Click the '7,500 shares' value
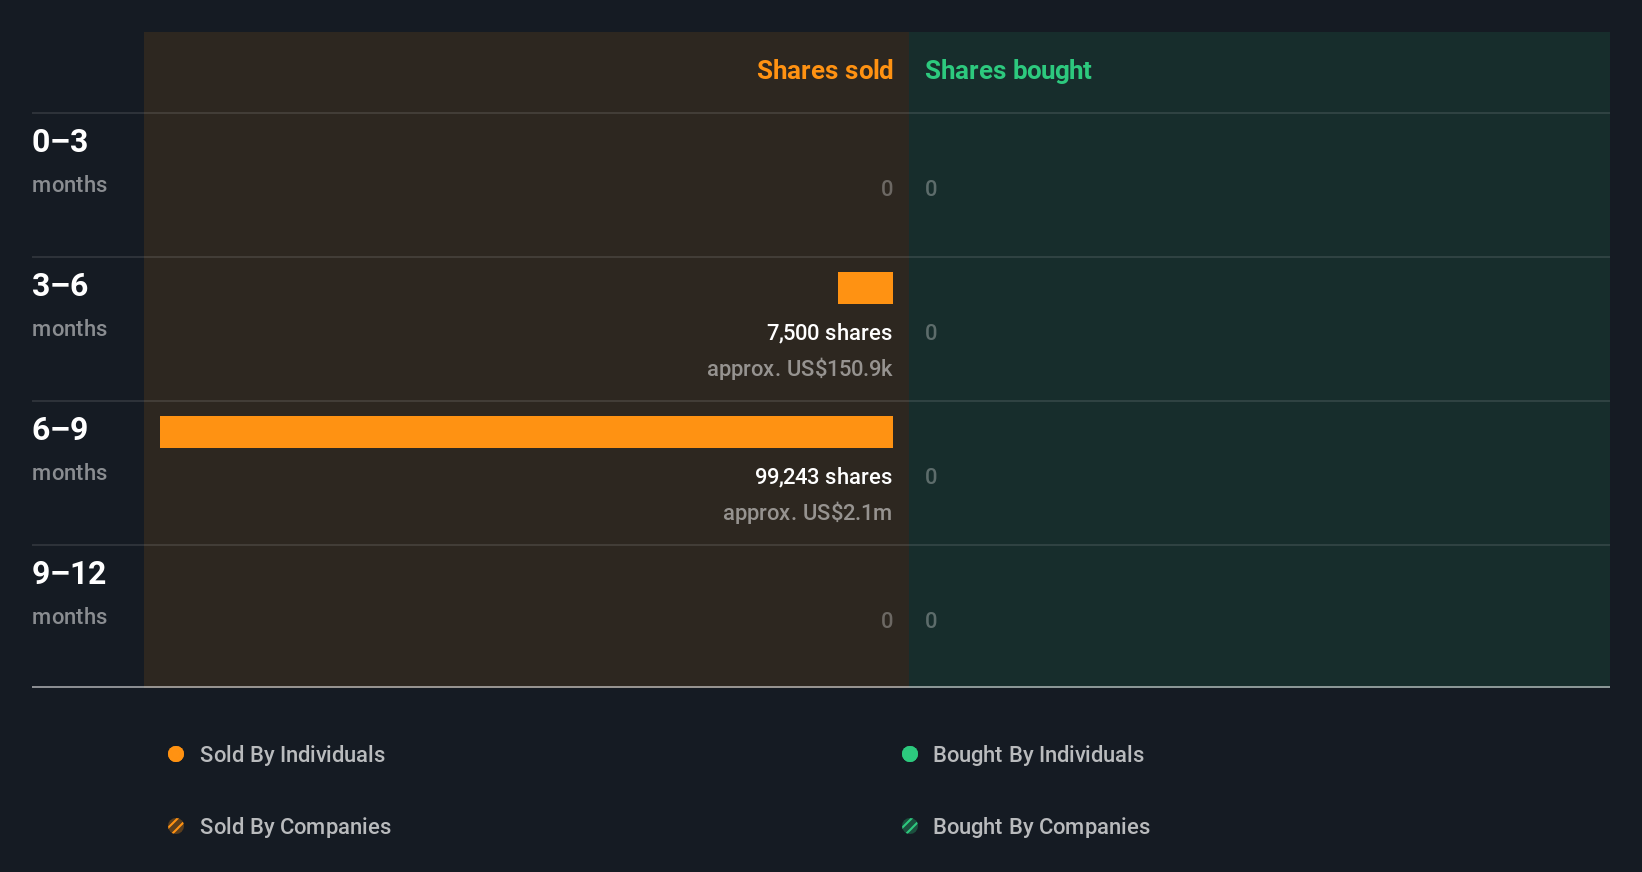1642x872 pixels. pyautogui.click(x=829, y=332)
